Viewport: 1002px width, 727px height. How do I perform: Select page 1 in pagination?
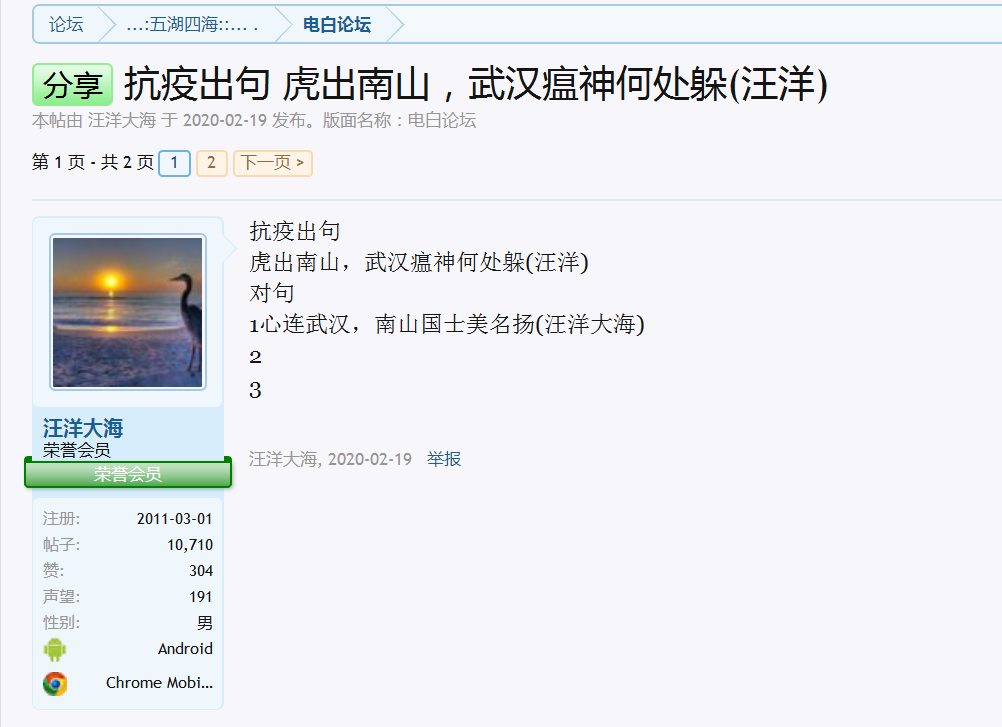pos(174,163)
